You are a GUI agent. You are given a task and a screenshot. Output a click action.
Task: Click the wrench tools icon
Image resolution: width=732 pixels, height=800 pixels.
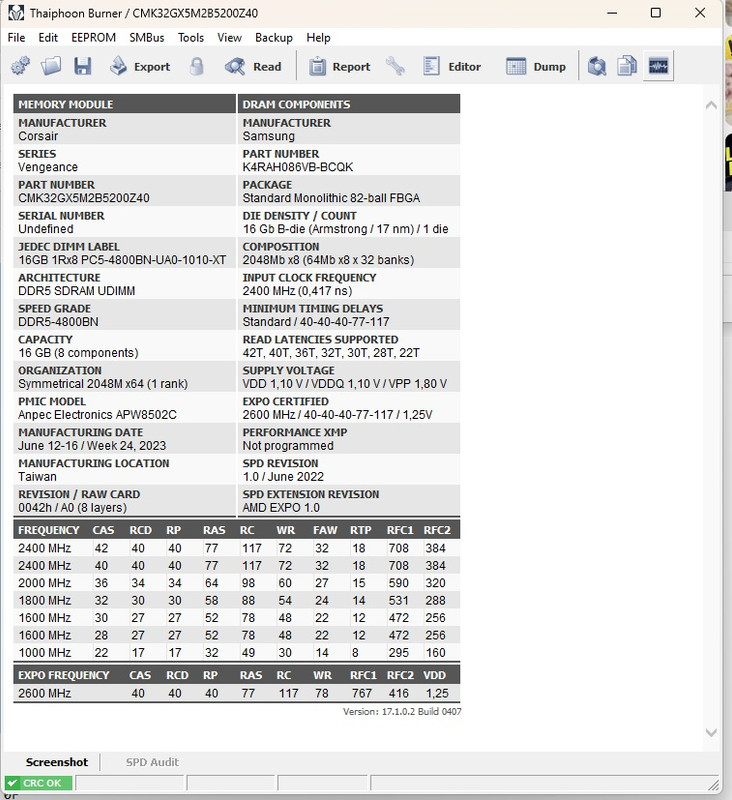[395, 66]
